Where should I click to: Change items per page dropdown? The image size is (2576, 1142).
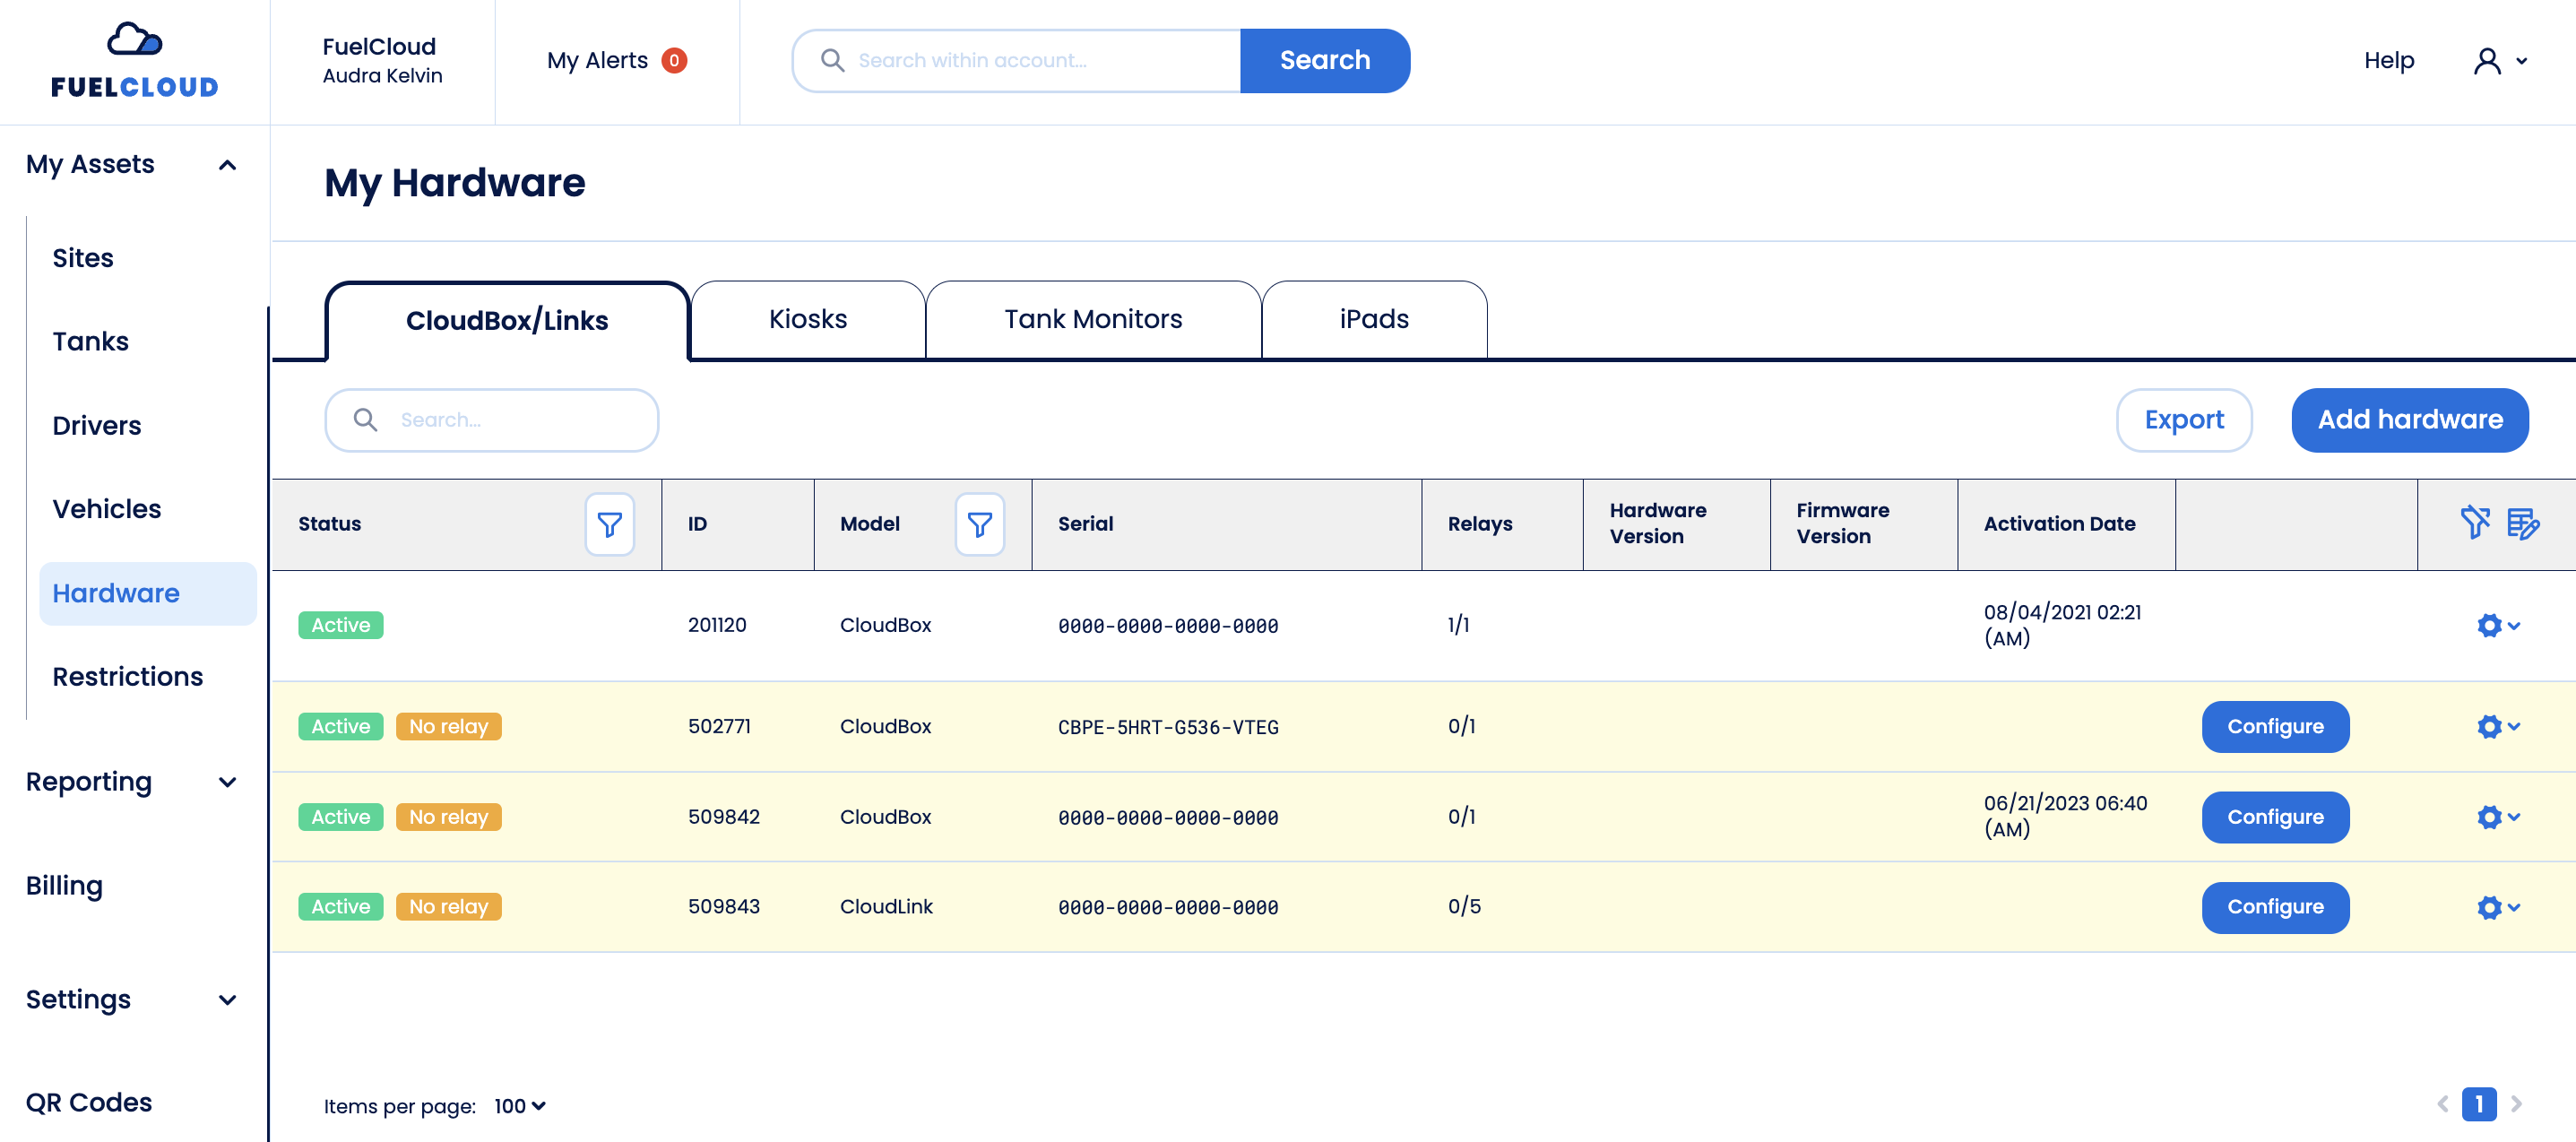(520, 1106)
